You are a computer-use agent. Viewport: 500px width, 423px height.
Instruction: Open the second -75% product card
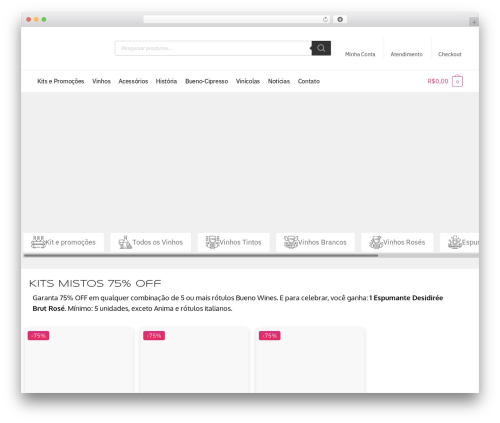coord(195,360)
